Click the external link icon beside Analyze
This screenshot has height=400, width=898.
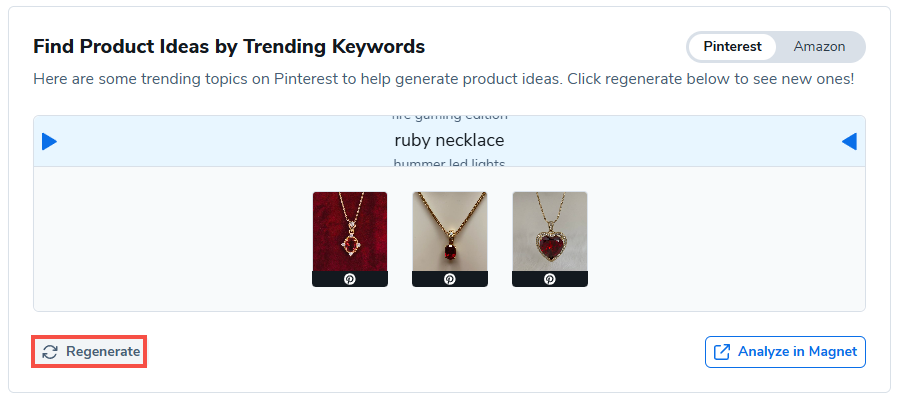[721, 352]
